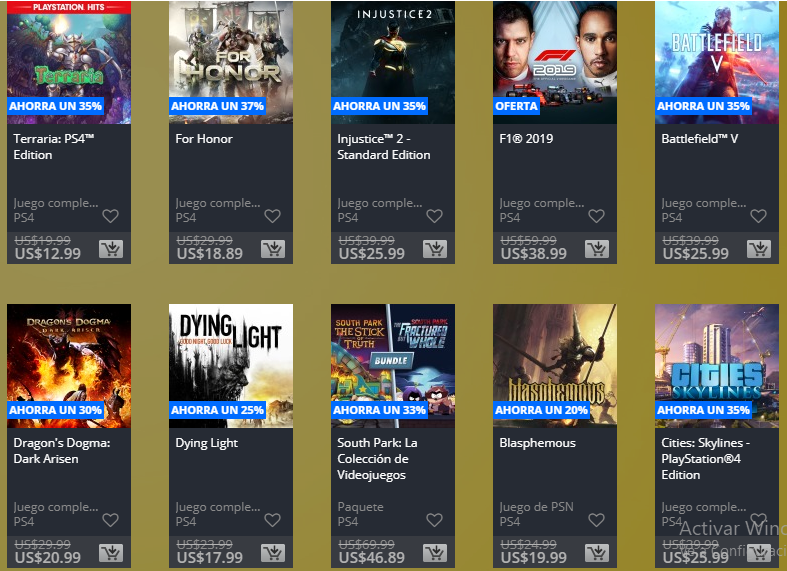Open the F1 2019 cover thumbnail
Viewport: 787px width, 571px height.
[555, 62]
